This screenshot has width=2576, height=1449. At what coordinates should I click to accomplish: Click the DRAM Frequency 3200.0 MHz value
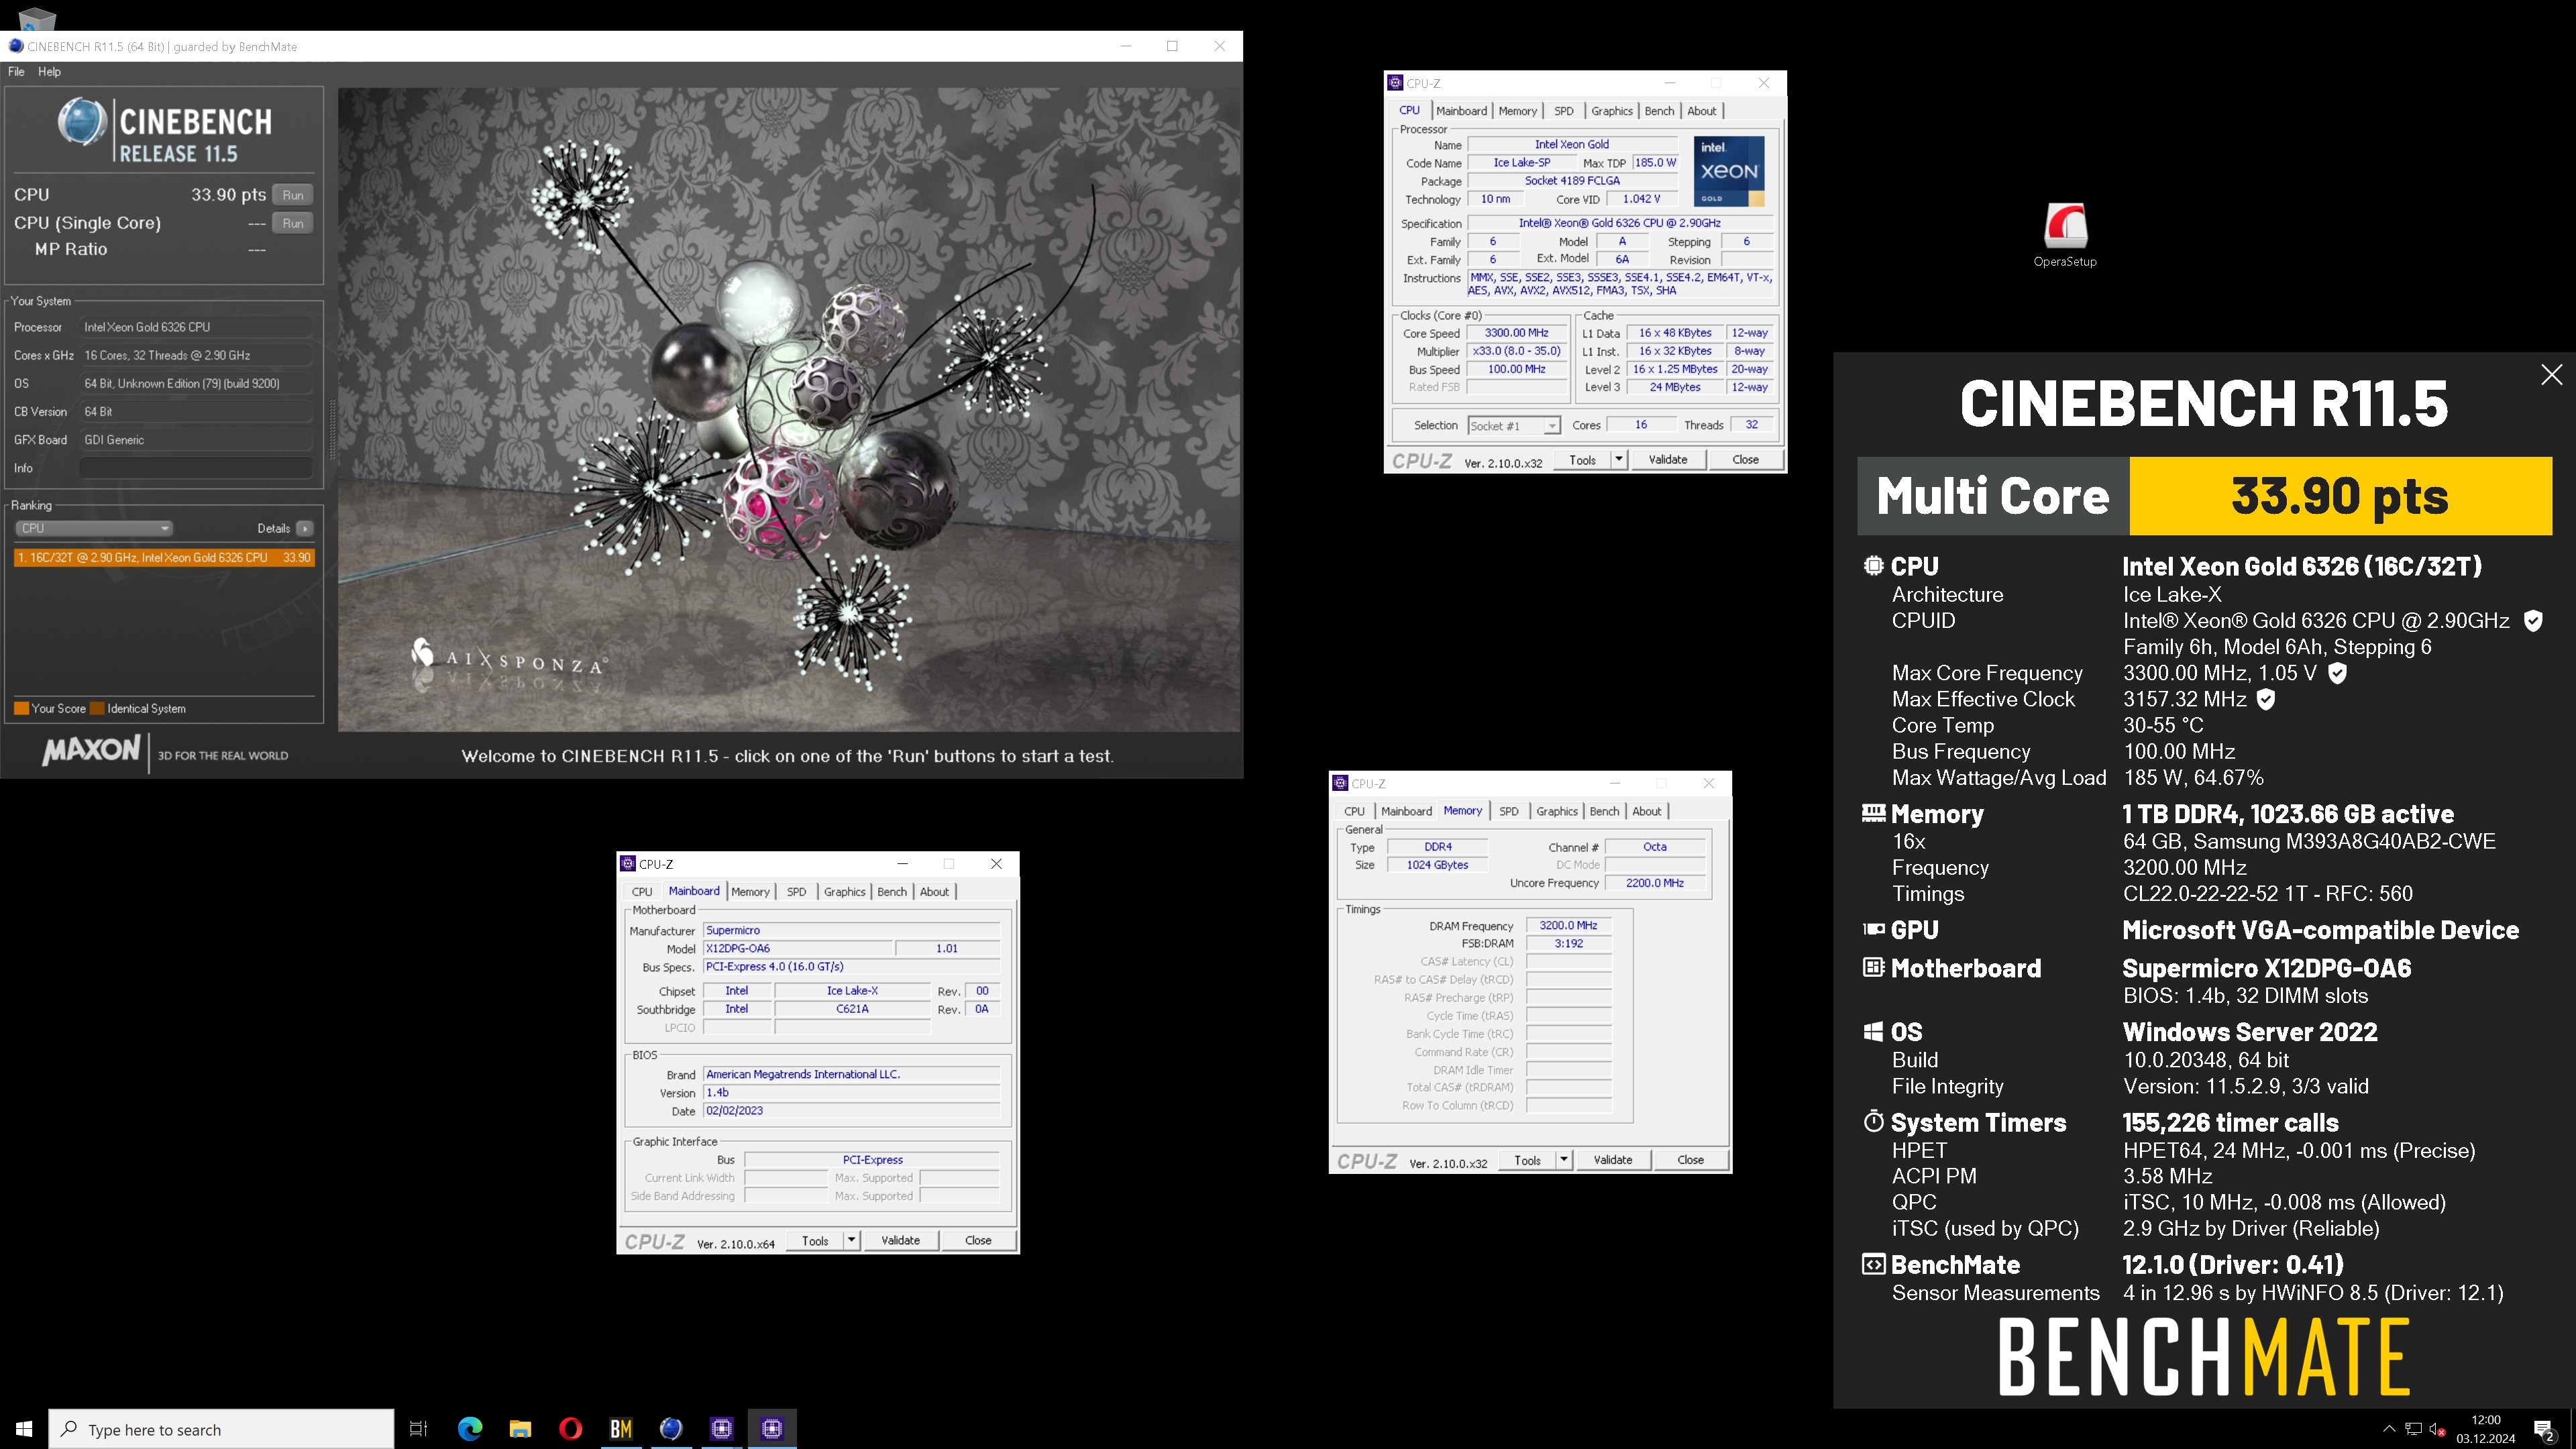point(1568,925)
